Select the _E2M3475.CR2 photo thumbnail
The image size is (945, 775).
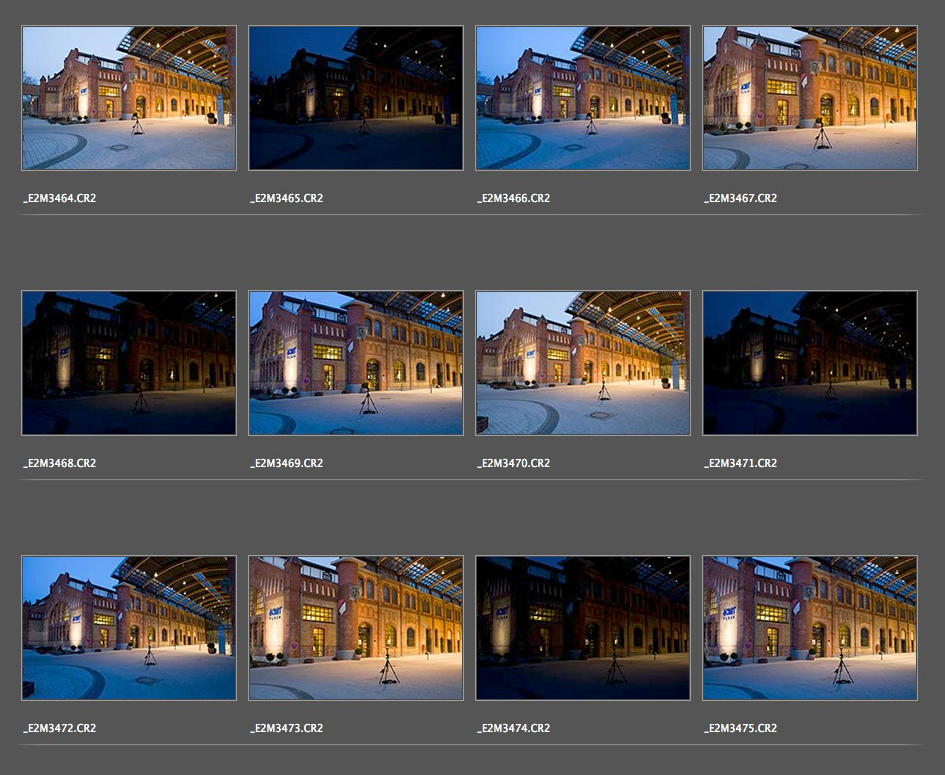[810, 628]
